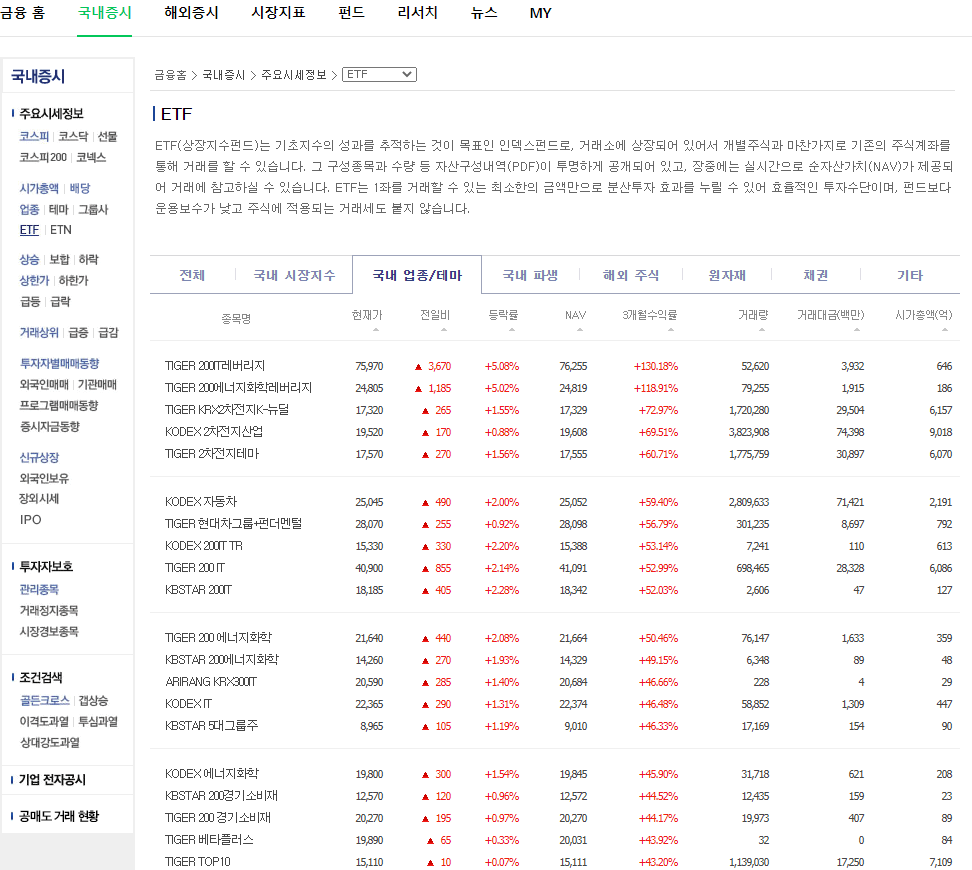Click 코스피 link in sidebar
This screenshot has width=972, height=870.
34,136
